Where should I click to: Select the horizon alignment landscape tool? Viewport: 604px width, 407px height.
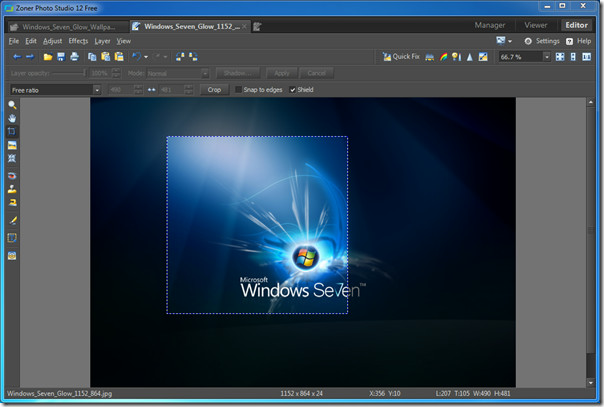click(12, 145)
